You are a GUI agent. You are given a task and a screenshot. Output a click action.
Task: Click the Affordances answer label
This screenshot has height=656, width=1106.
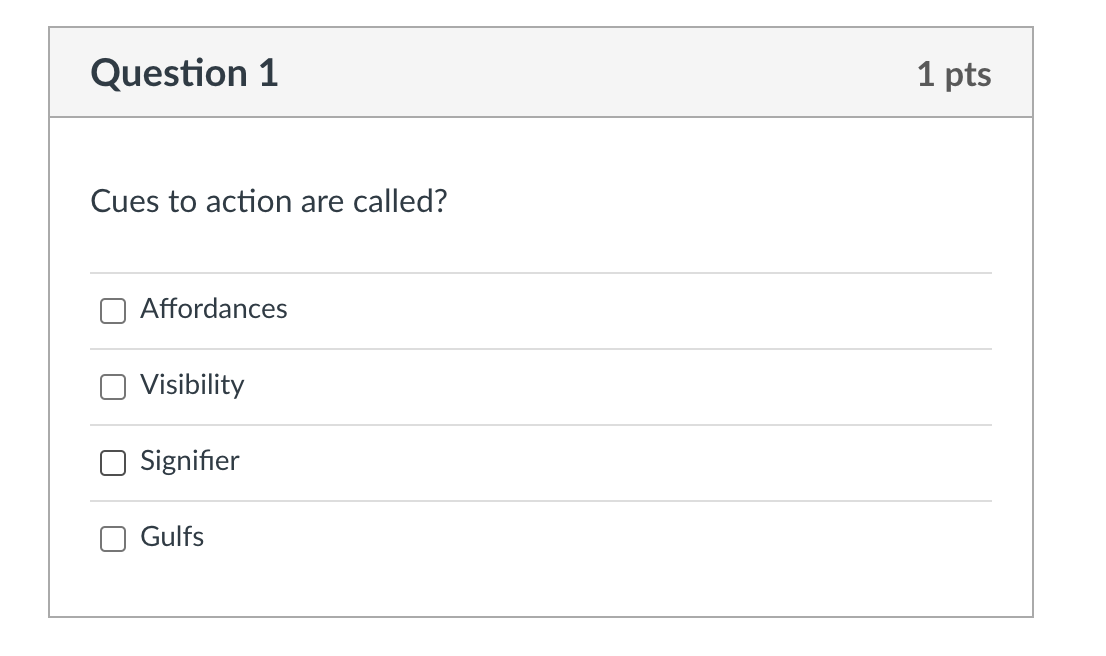213,310
